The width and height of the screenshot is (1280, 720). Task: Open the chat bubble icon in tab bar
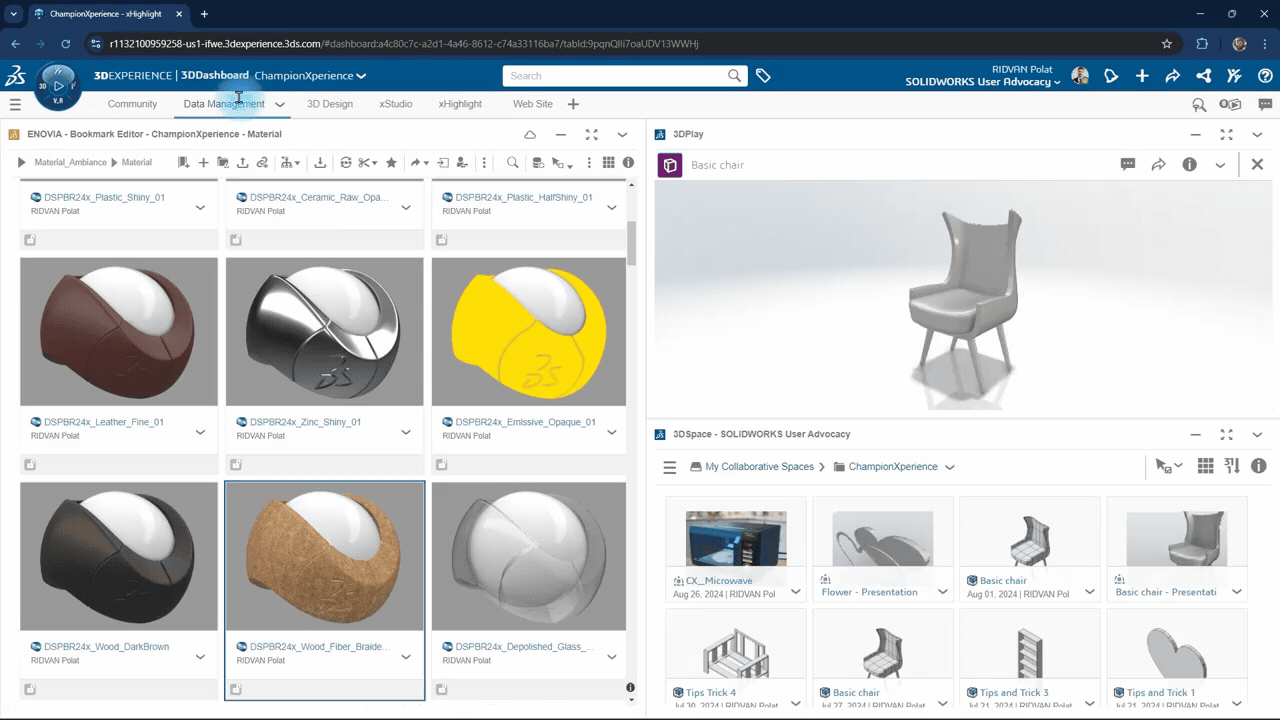[x=1265, y=104]
